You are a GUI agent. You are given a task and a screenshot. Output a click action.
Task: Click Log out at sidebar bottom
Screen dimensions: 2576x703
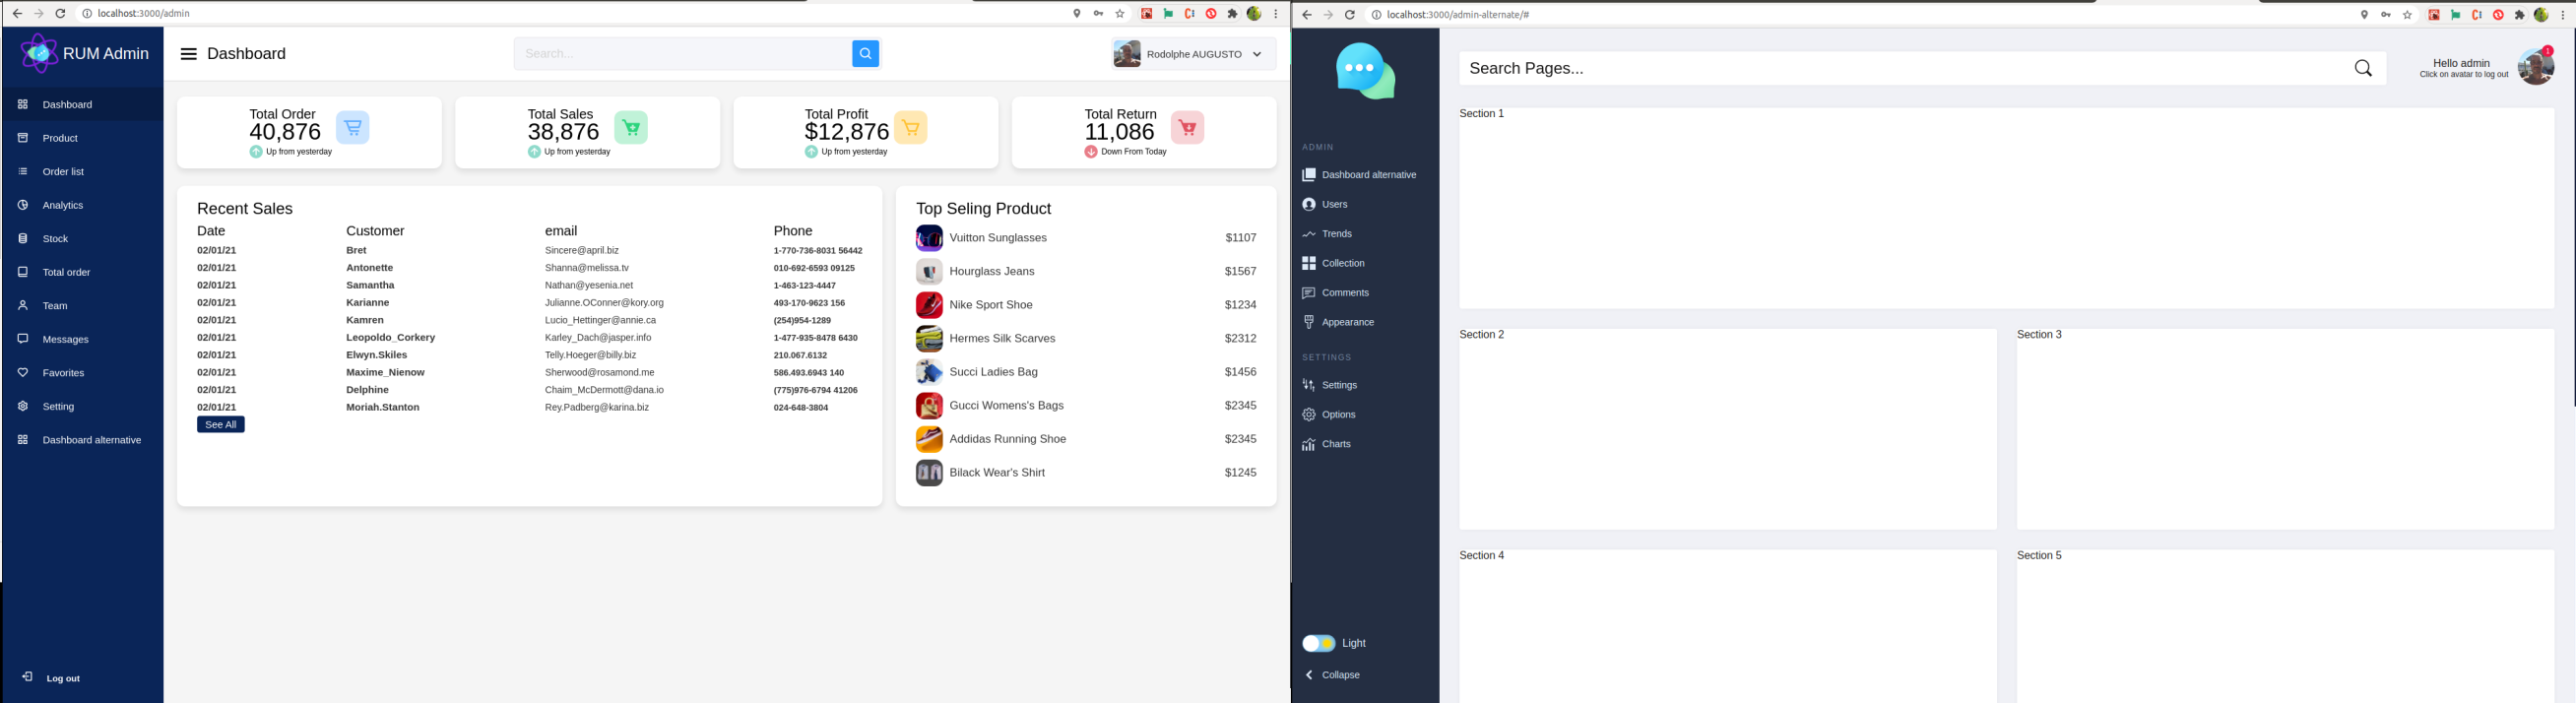click(62, 678)
